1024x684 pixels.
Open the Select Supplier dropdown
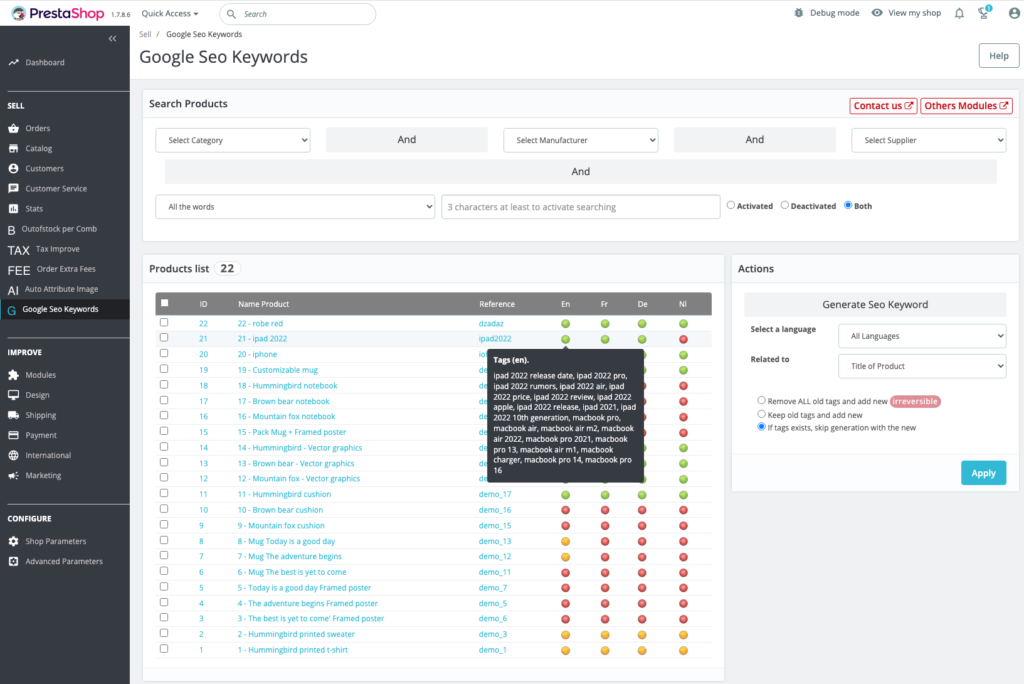tap(929, 140)
